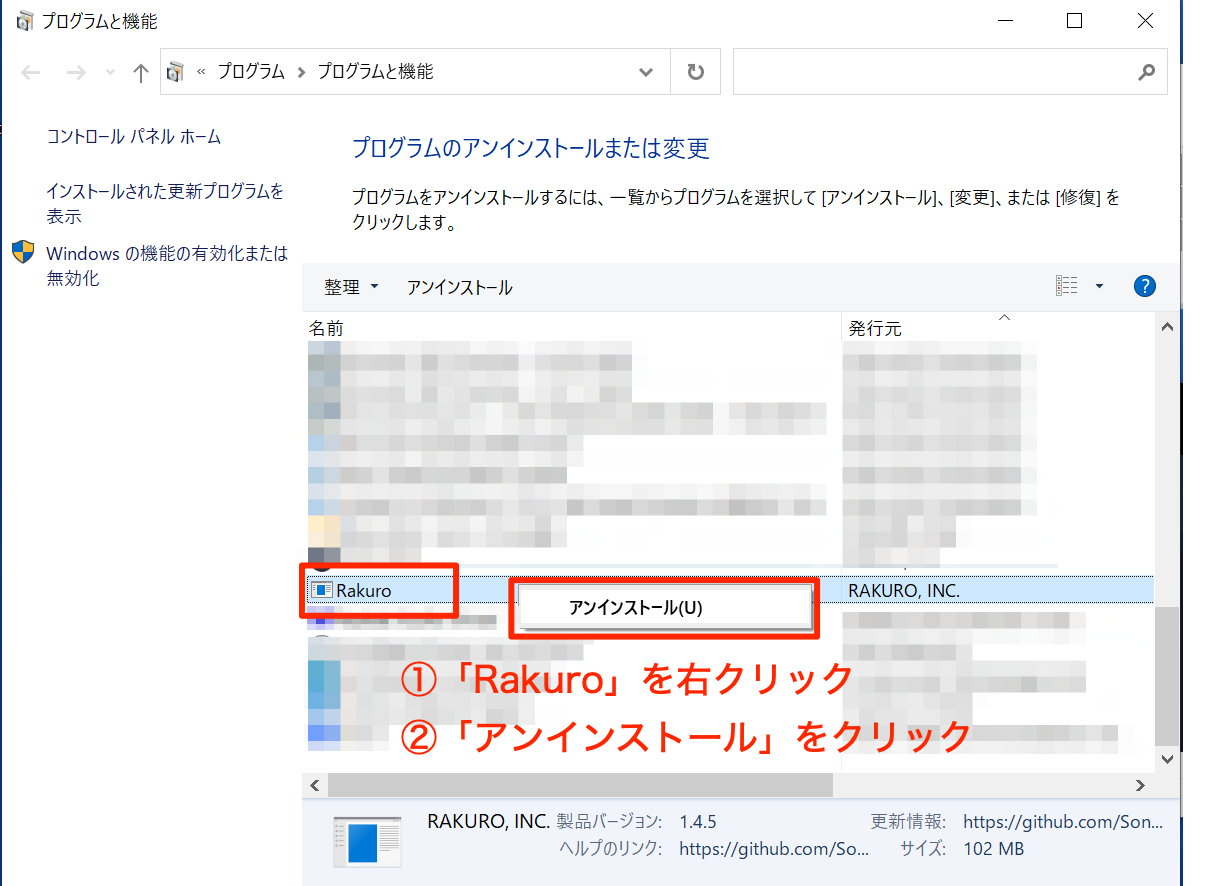The width and height of the screenshot is (1224, 886).
Task: Click the version value 1.4.5
Action: 697,822
